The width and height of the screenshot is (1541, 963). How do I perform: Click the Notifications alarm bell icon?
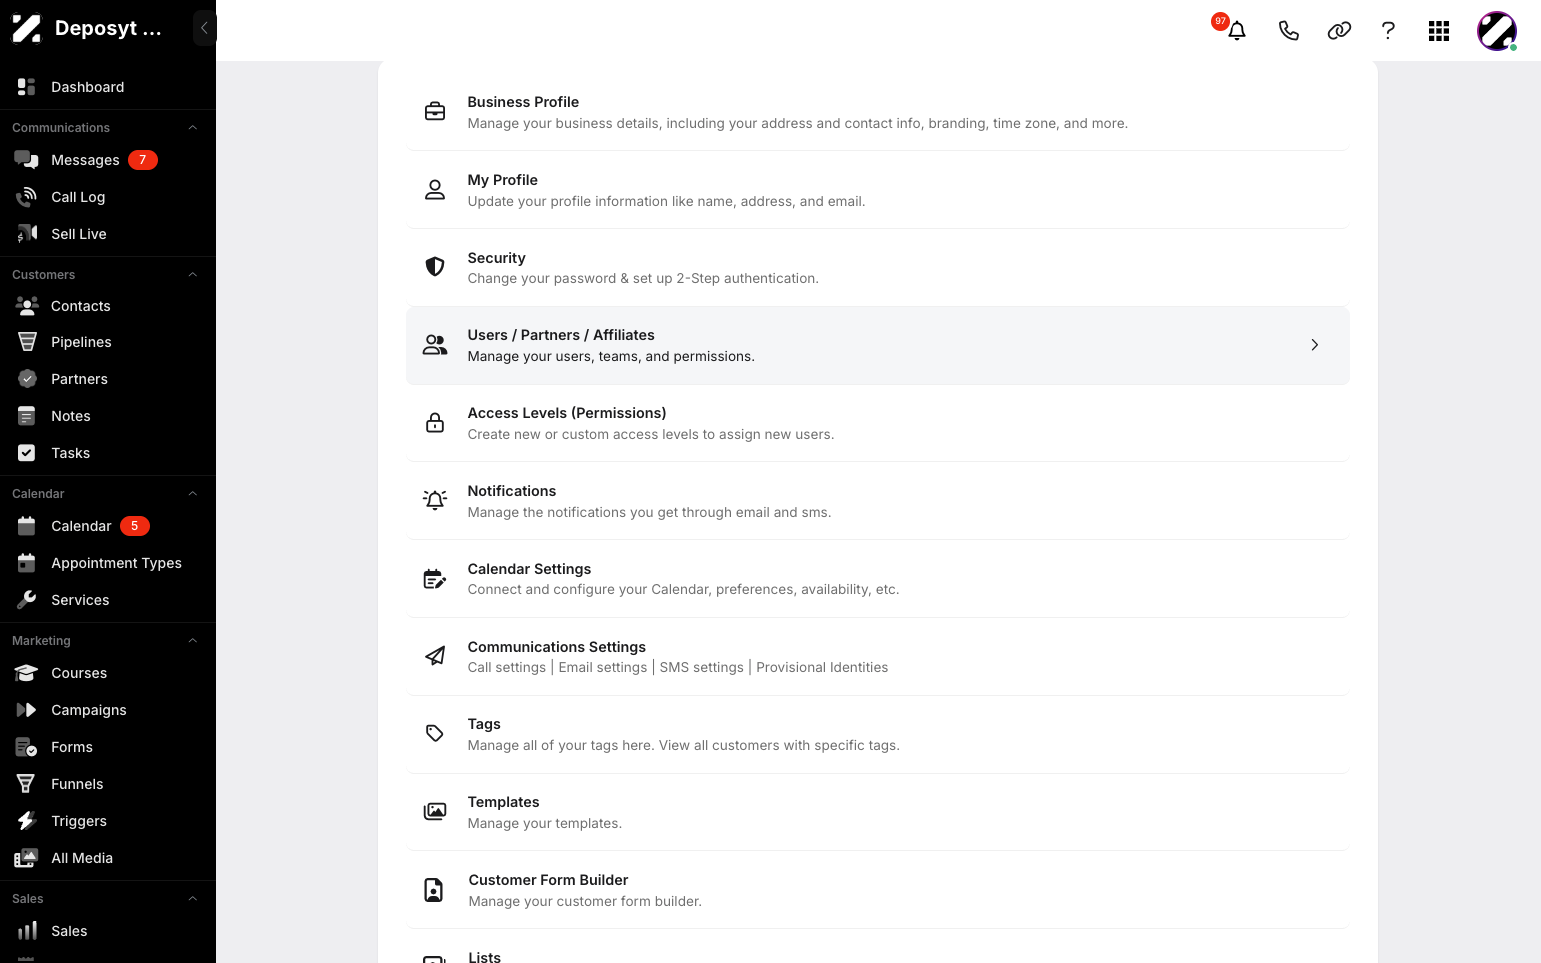(x=435, y=500)
